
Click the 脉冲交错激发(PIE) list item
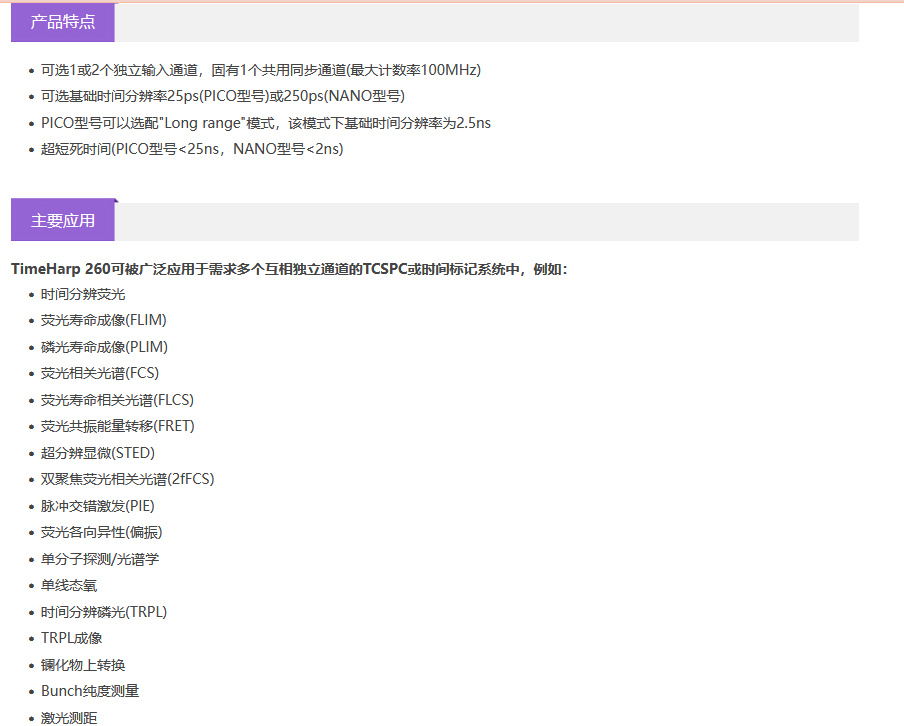pos(97,506)
